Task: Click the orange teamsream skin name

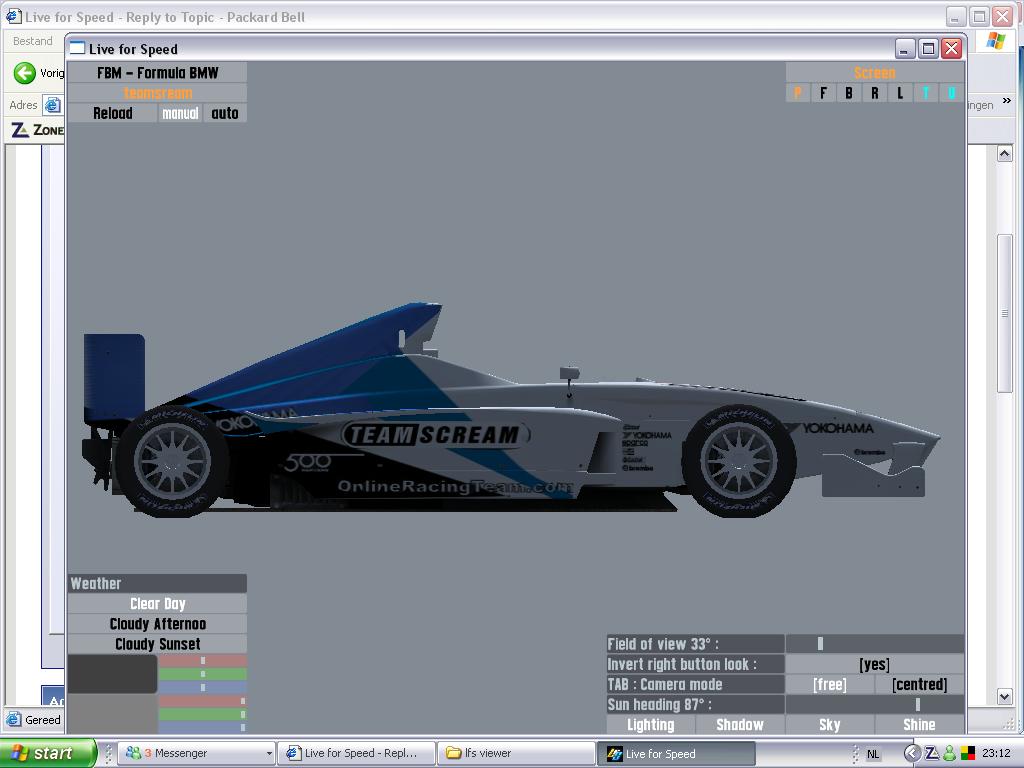Action: 157,93
